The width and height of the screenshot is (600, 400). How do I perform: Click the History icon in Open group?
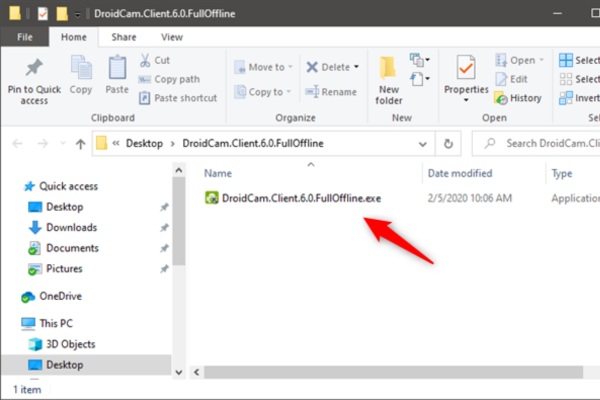pos(501,98)
